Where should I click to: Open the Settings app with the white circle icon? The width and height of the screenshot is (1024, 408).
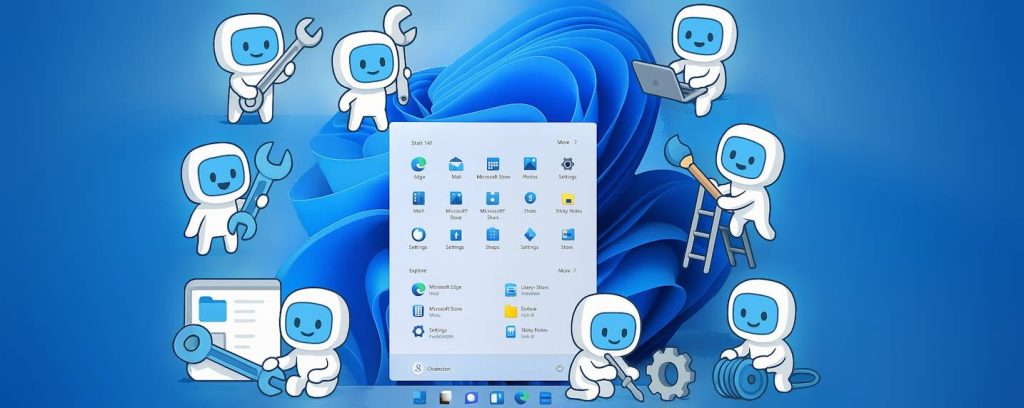[x=418, y=239]
